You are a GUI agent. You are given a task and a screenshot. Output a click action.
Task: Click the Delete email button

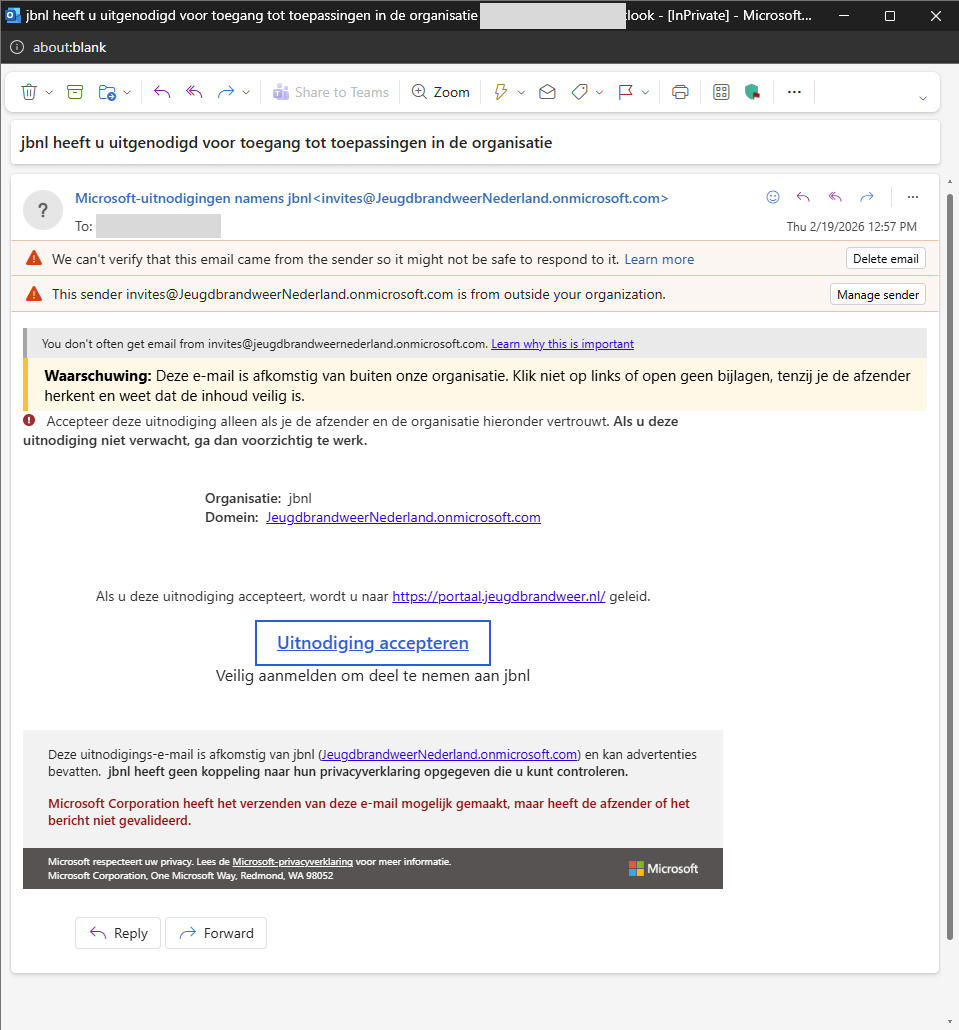[885, 259]
